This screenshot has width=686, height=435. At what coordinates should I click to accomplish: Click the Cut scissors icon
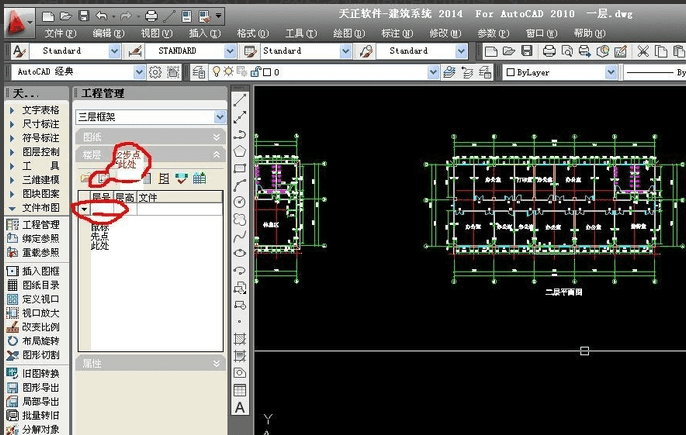[643, 51]
